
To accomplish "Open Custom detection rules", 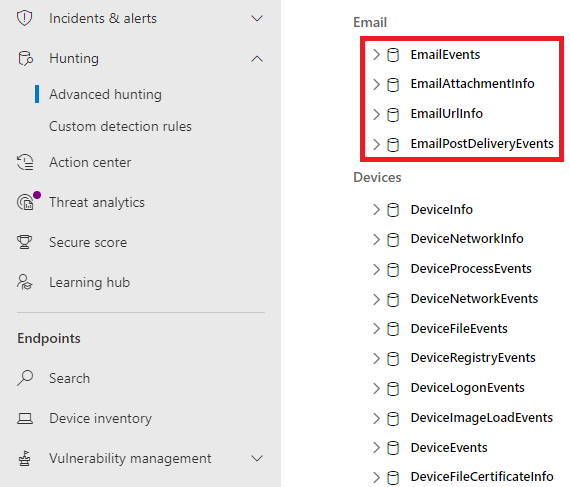I will 120,126.
